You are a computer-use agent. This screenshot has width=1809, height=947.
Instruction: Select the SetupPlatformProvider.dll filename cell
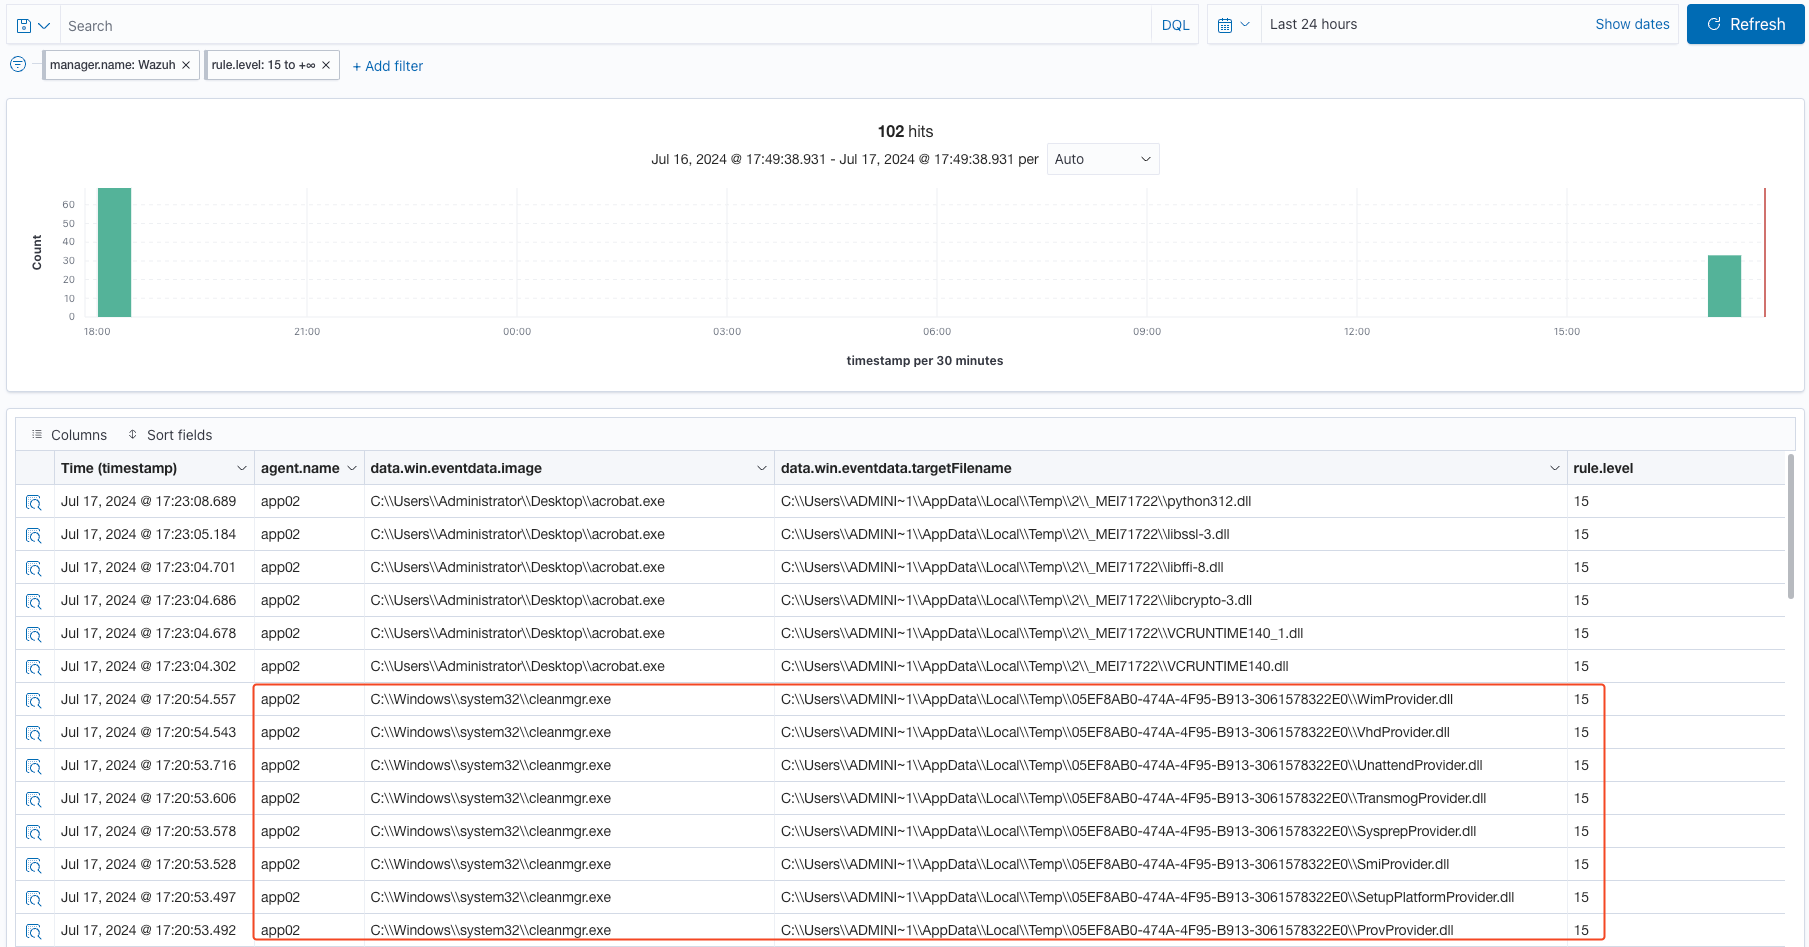pos(1171,897)
